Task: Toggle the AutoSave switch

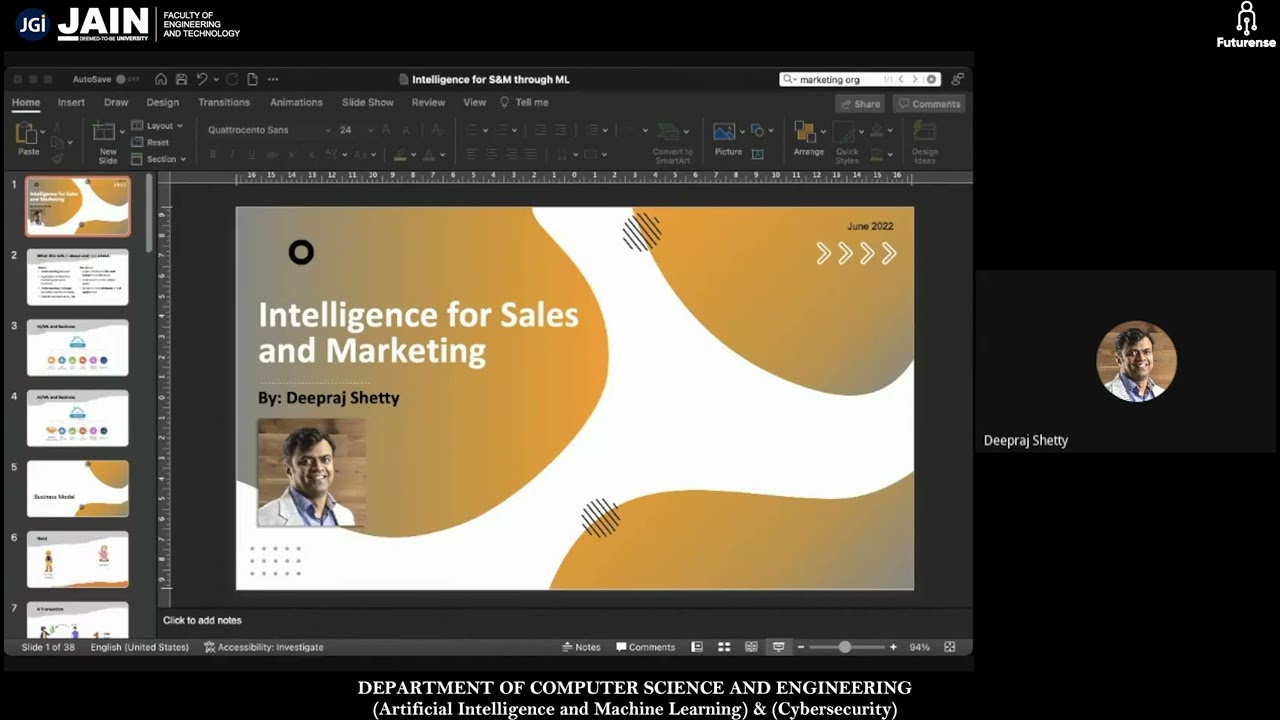Action: (x=127, y=79)
